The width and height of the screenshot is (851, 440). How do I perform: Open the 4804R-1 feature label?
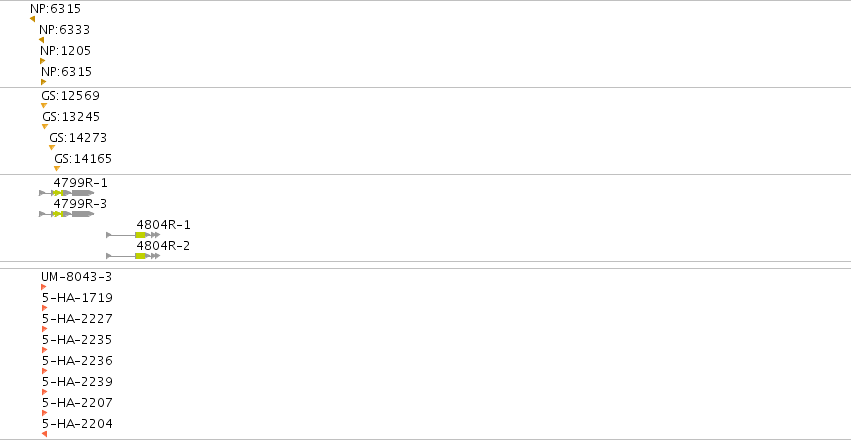(x=163, y=225)
